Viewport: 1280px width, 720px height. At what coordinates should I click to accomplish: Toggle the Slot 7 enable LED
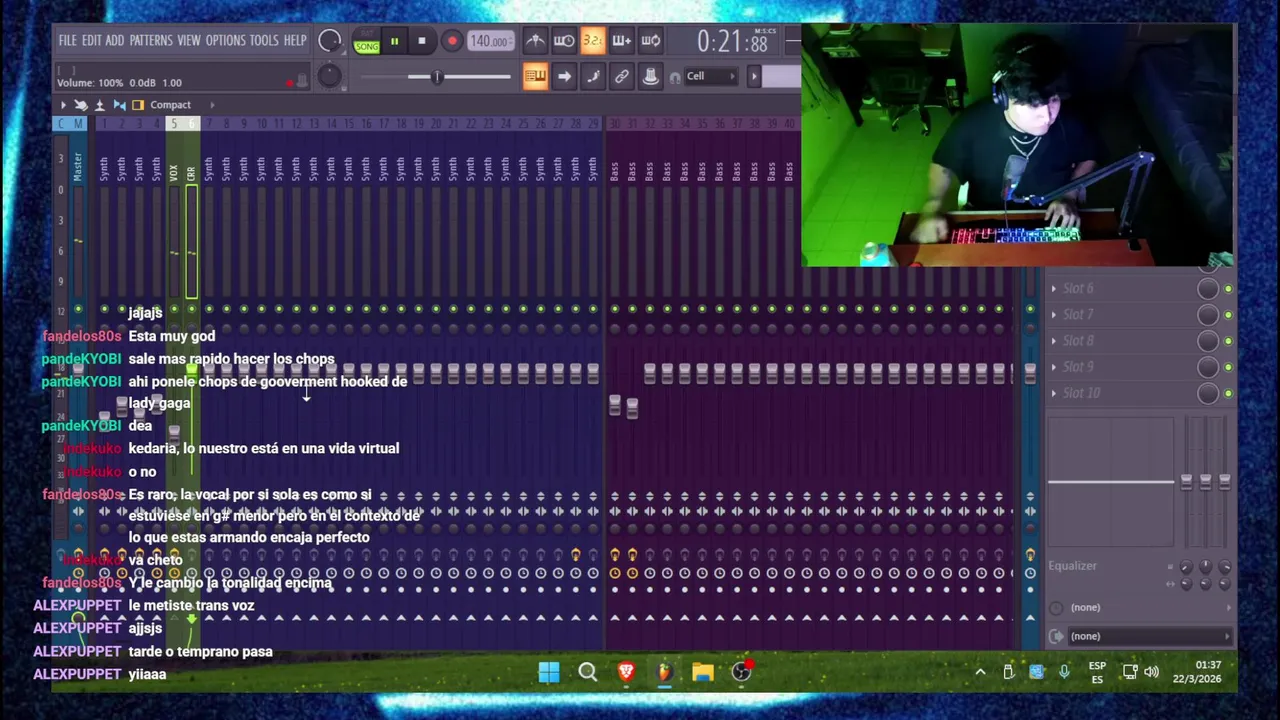point(1228,315)
